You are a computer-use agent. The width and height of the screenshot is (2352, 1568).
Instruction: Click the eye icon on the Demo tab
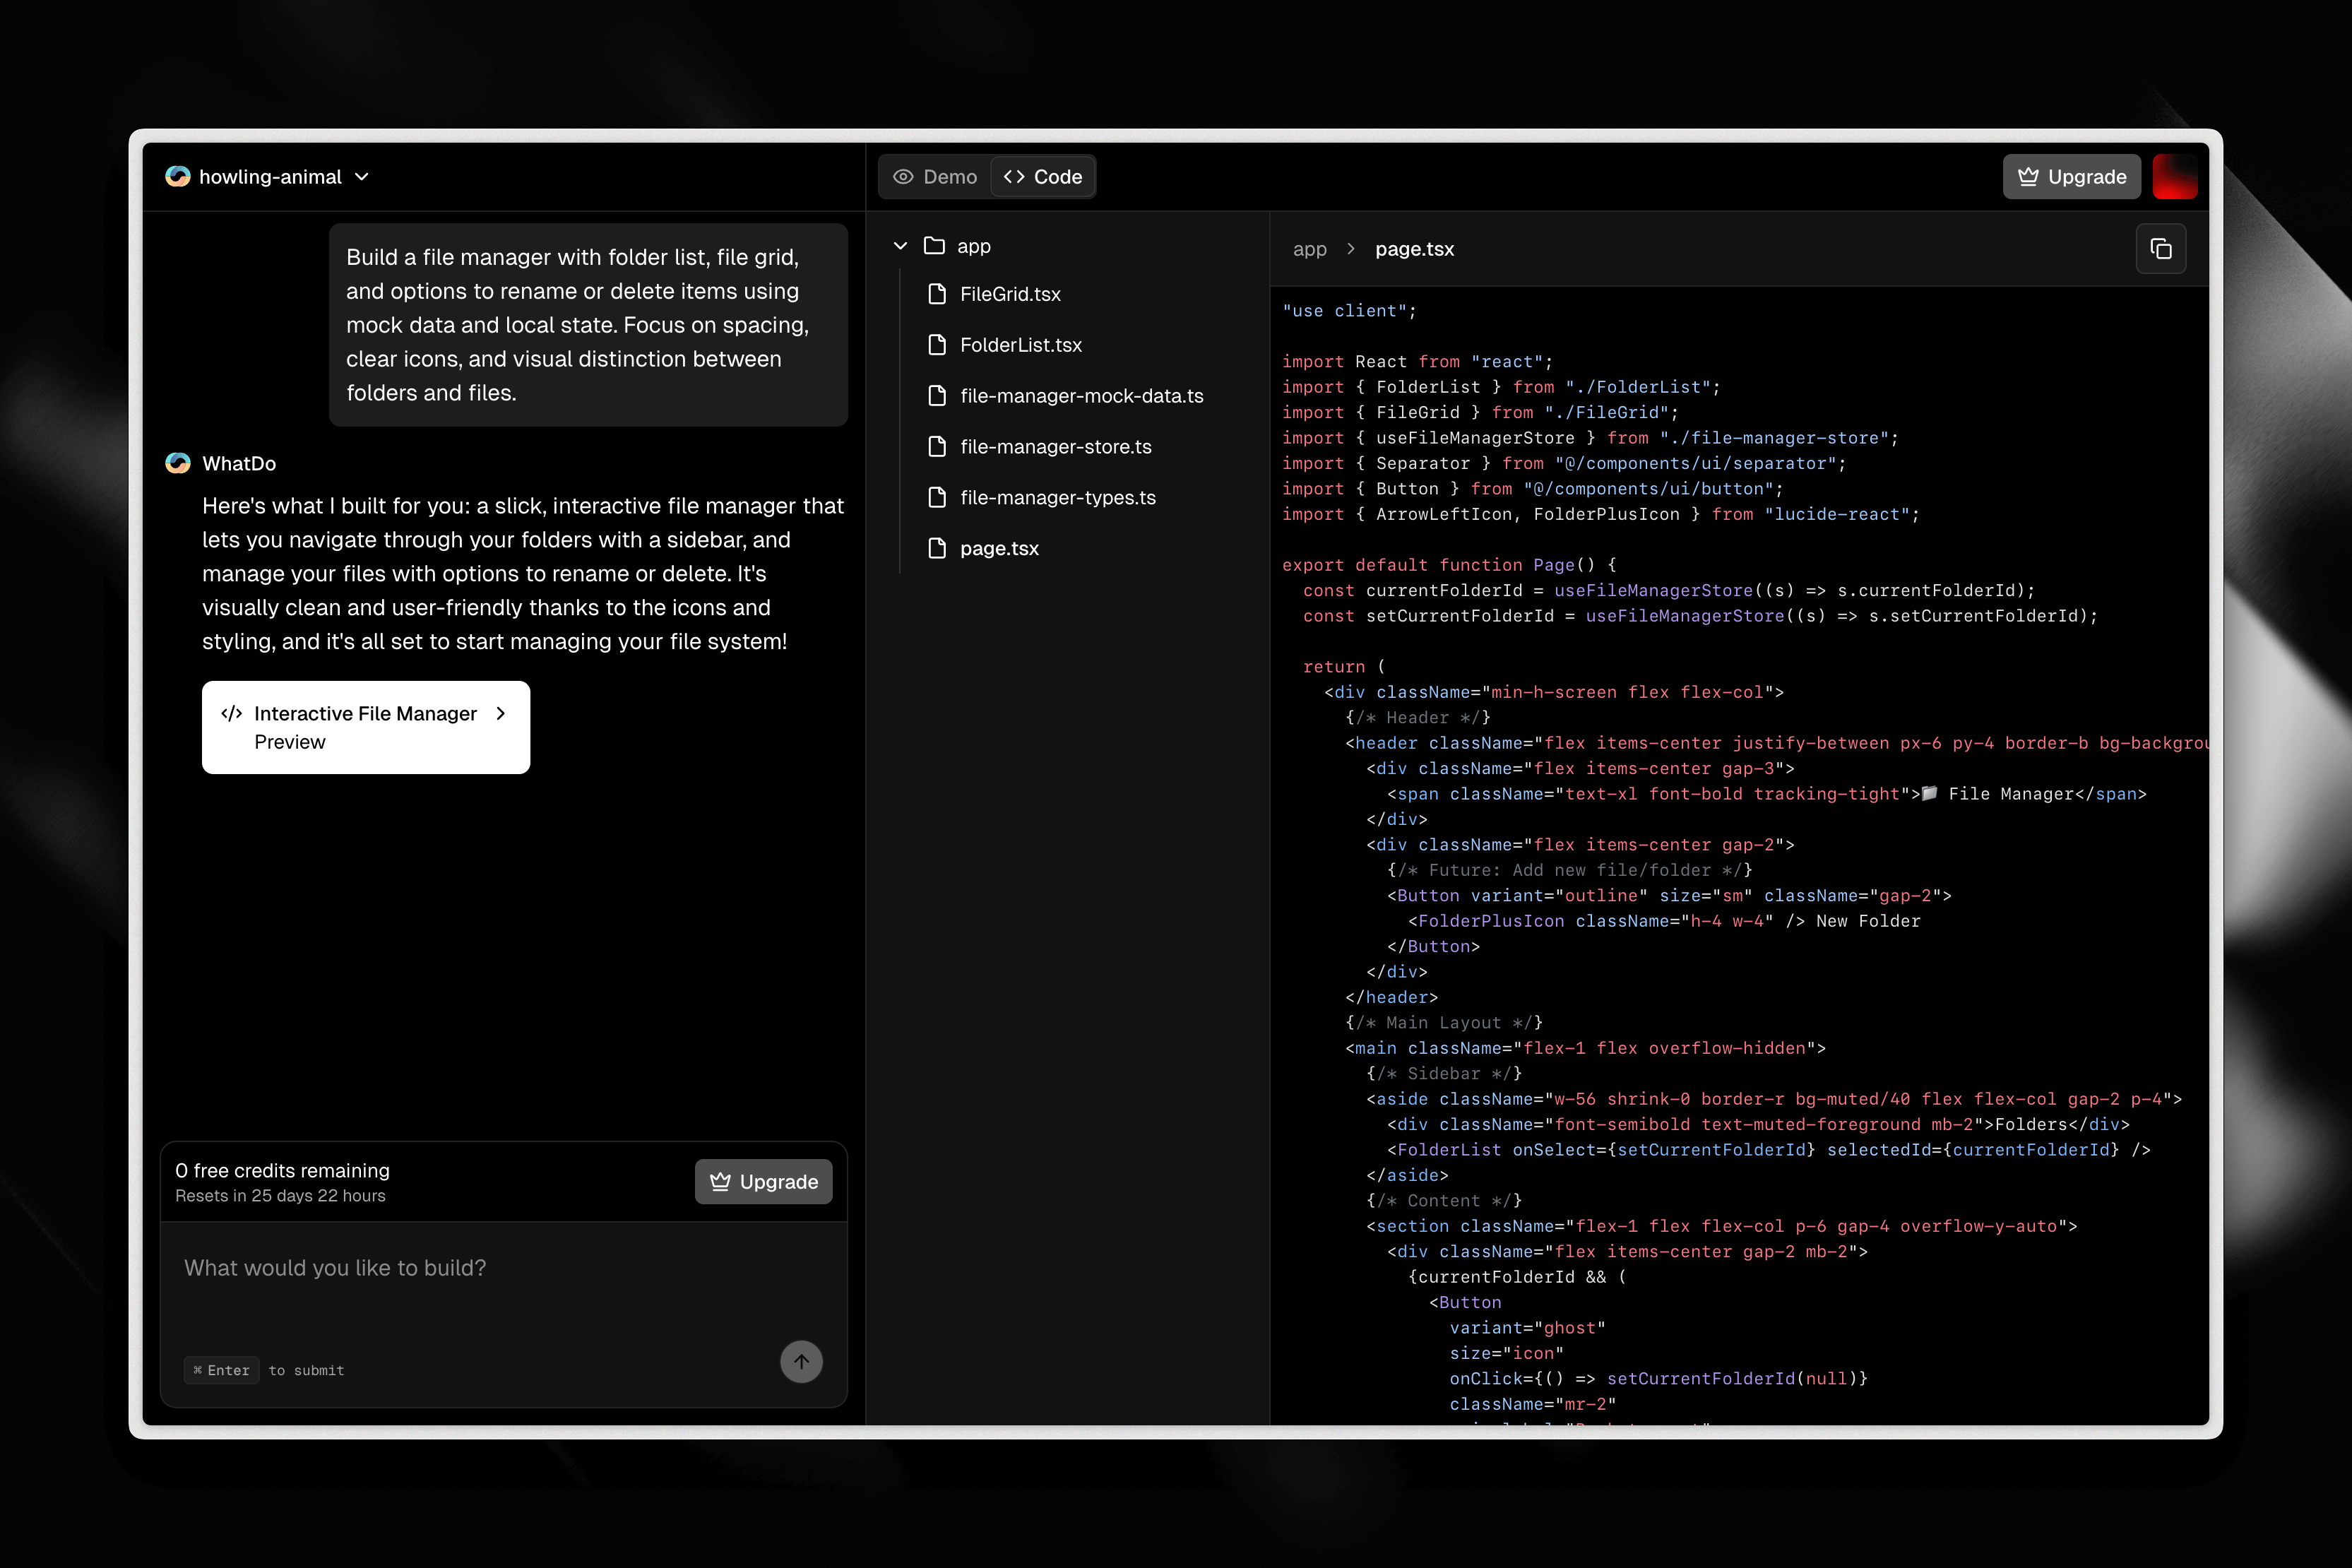903,177
